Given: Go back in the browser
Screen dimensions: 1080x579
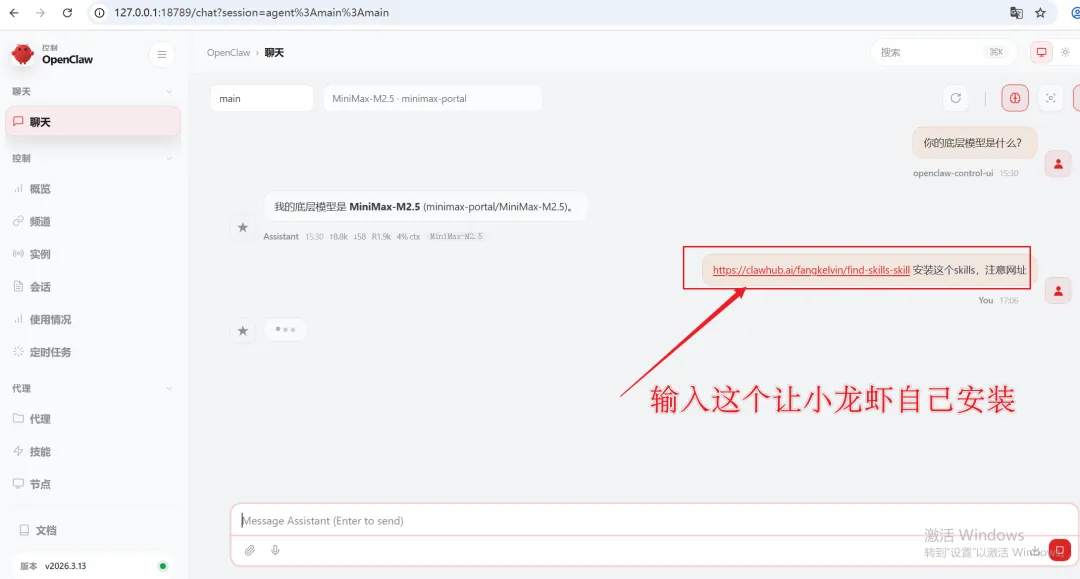Looking at the screenshot, I should 14,12.
